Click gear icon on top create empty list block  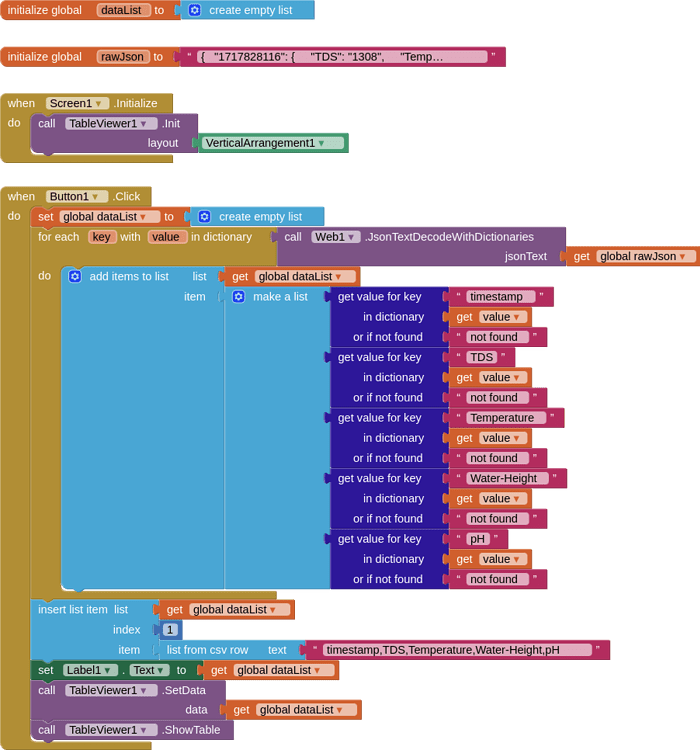(194, 10)
